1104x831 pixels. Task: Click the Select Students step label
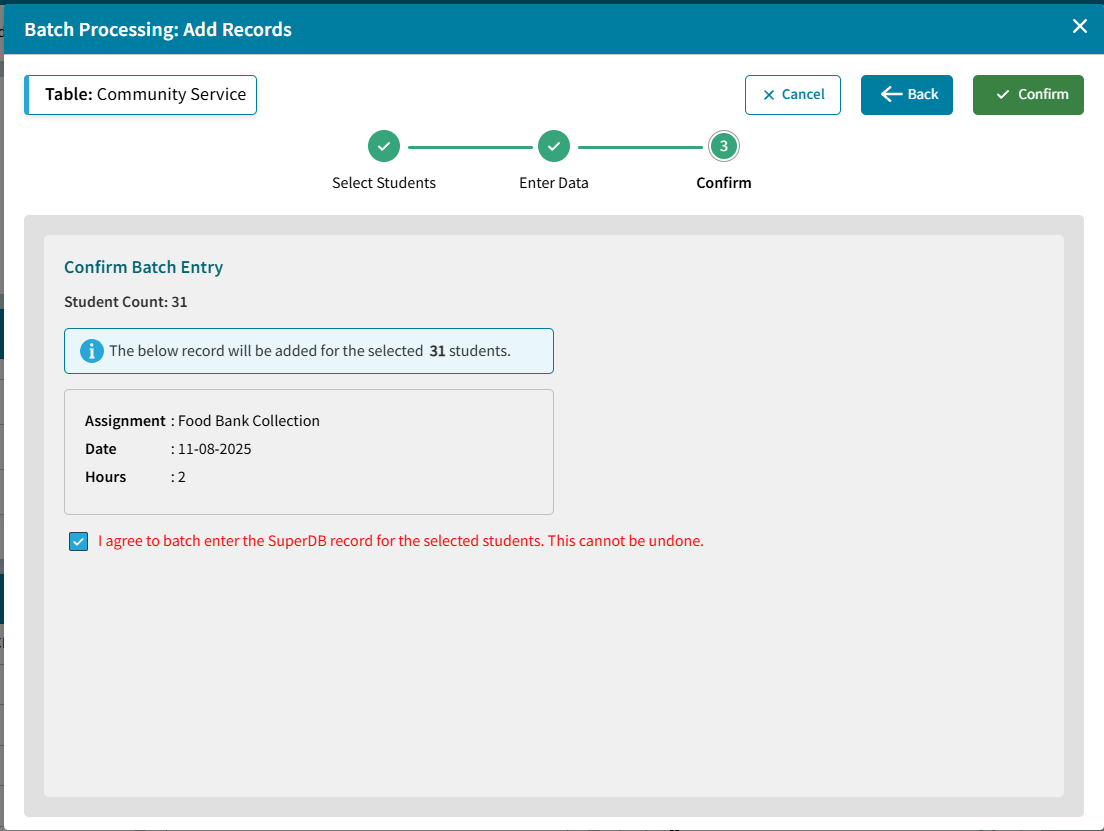pyautogui.click(x=384, y=183)
